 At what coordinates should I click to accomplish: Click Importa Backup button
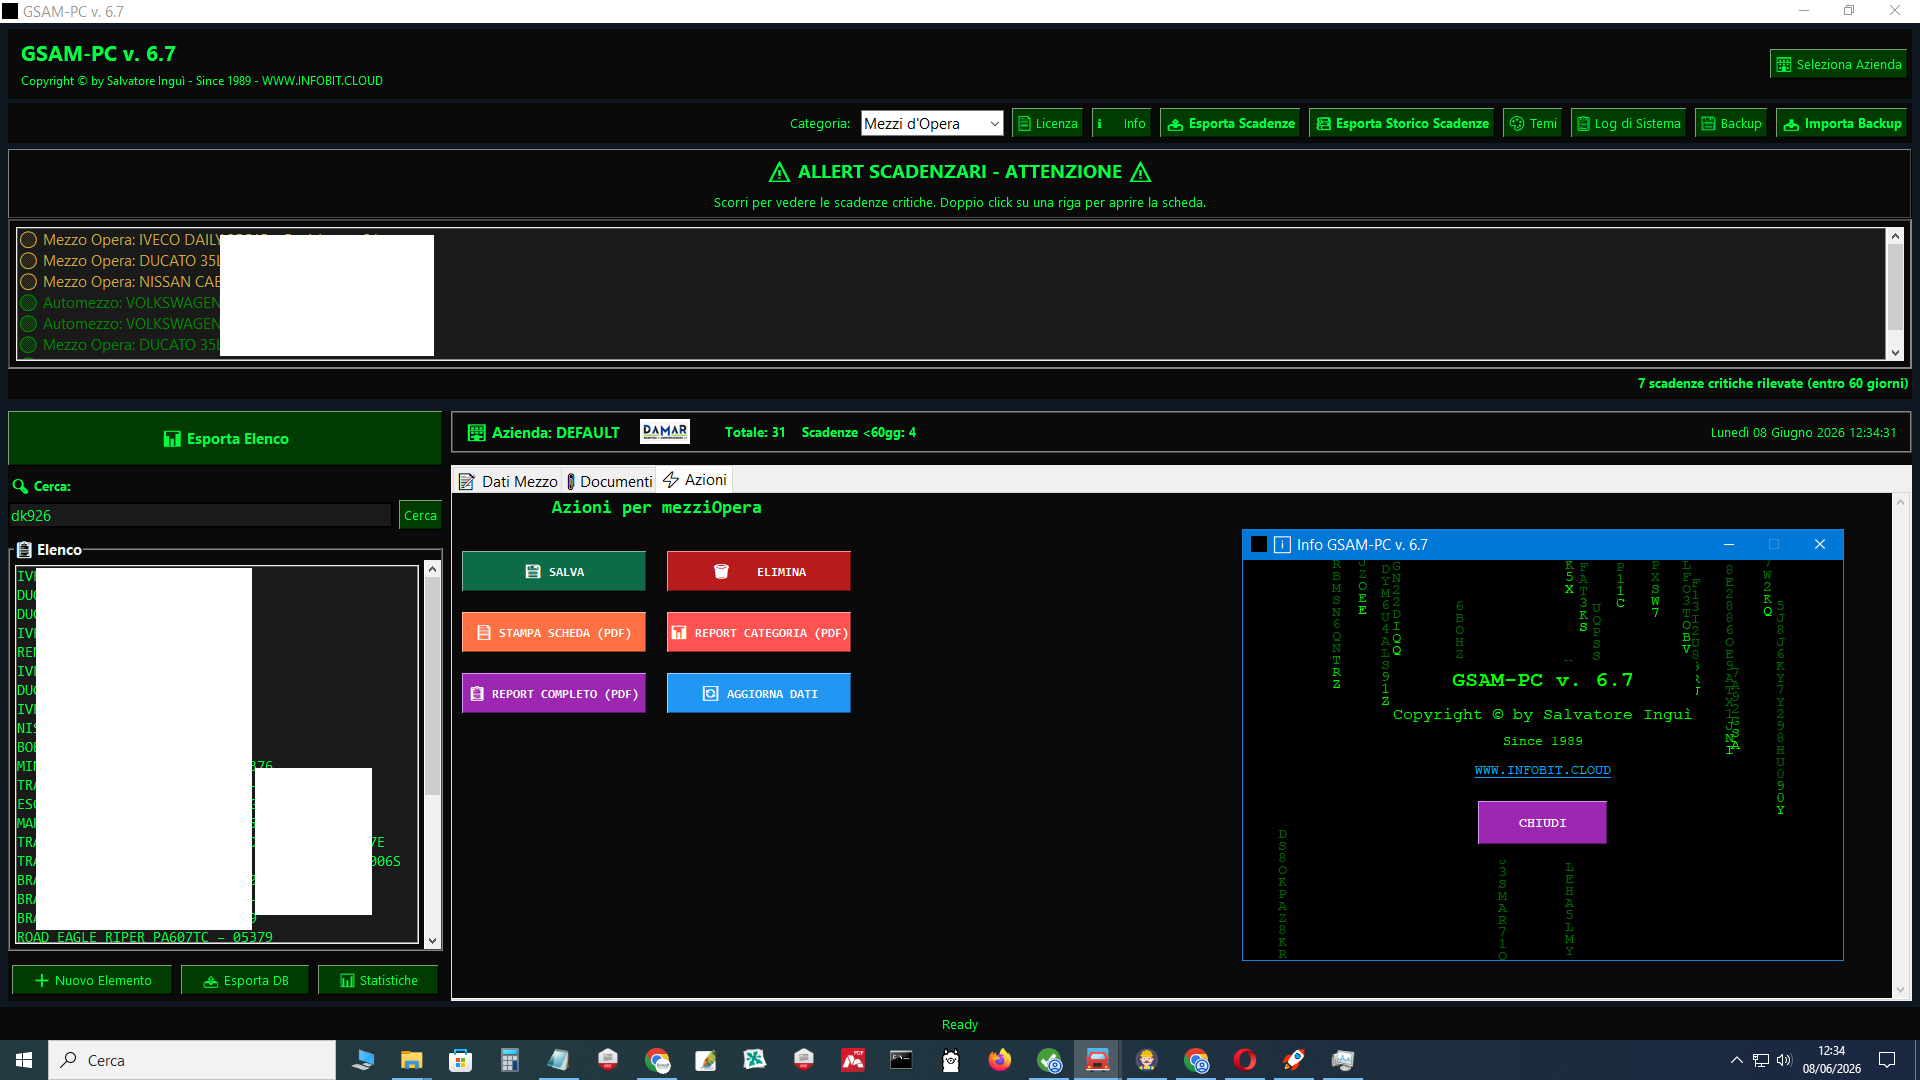click(x=1842, y=123)
